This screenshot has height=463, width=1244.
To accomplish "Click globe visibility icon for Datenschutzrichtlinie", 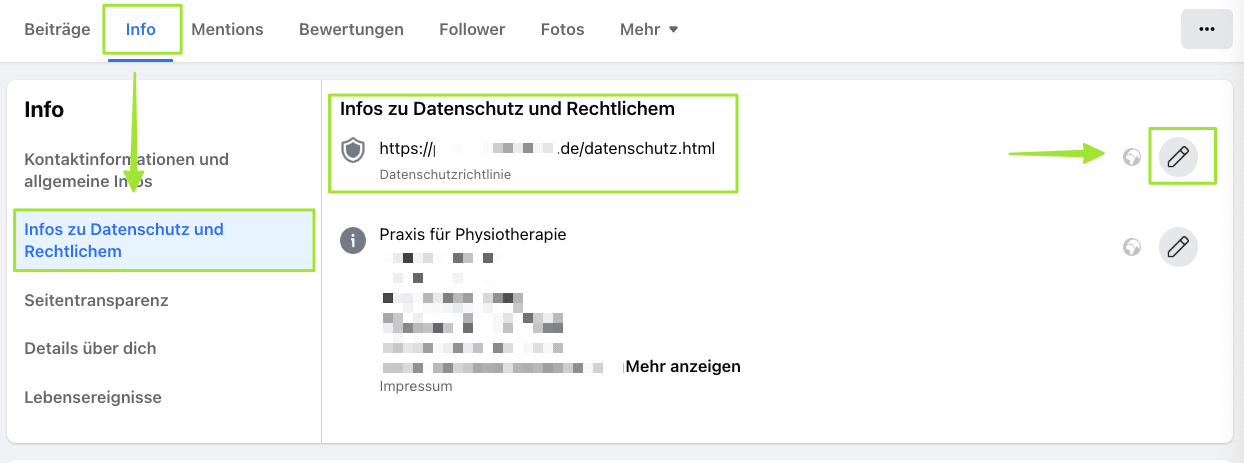I will [1132, 157].
